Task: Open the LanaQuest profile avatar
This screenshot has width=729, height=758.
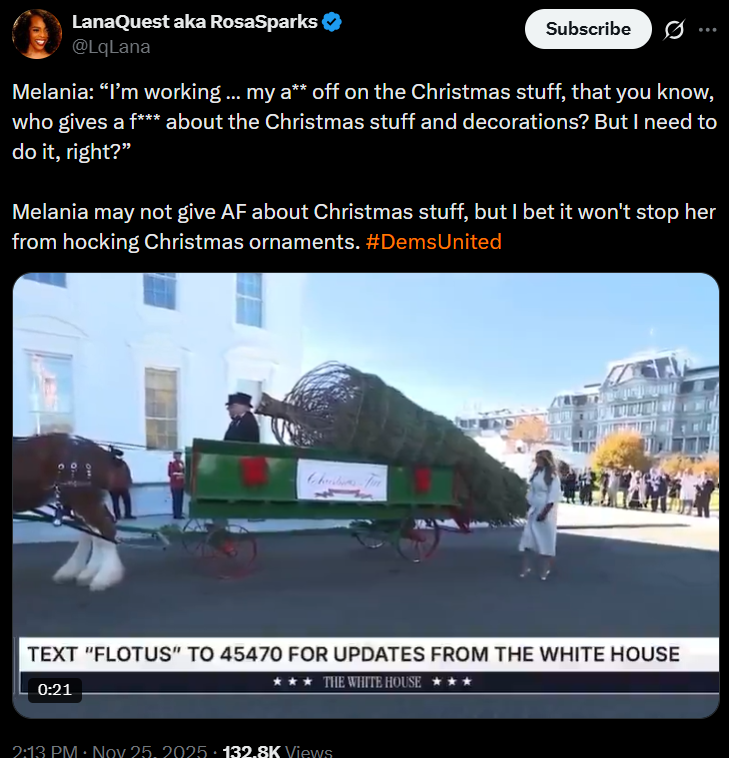Action: pos(37,34)
